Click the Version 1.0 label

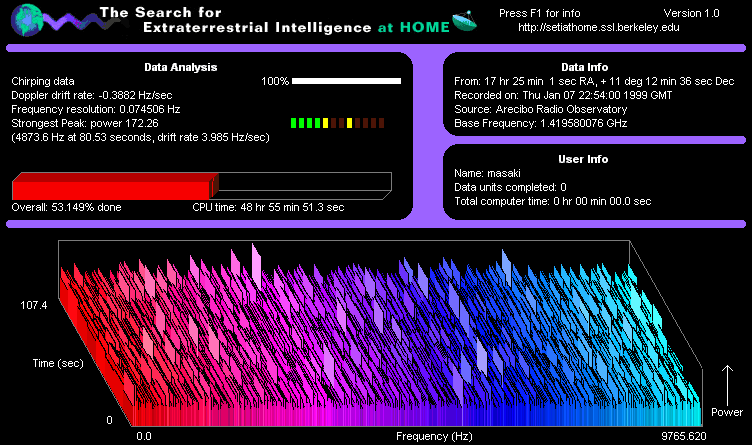(x=691, y=13)
